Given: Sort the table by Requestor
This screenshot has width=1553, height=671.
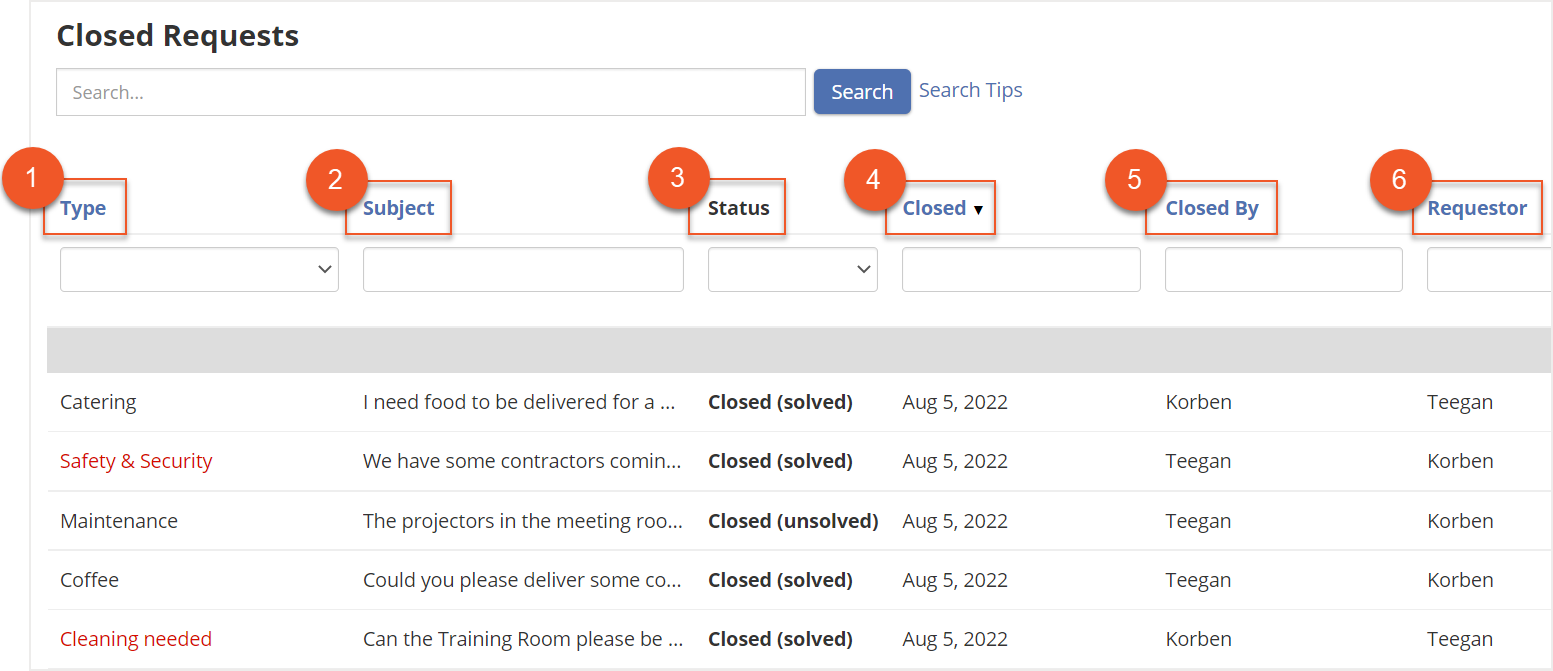Looking at the screenshot, I should (x=1477, y=208).
